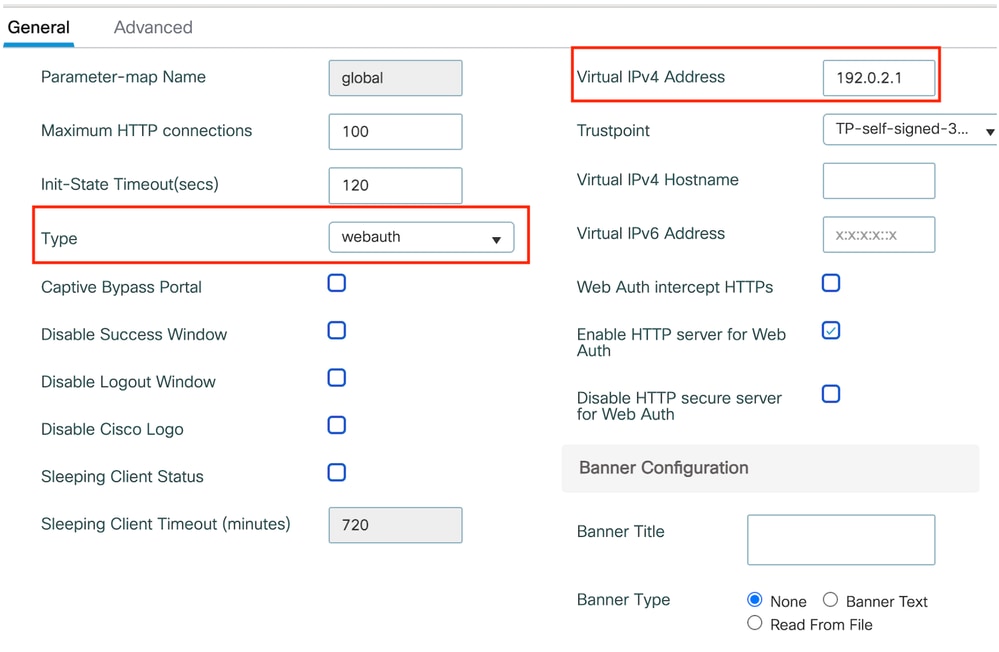Choose the Read From File radio

754,623
